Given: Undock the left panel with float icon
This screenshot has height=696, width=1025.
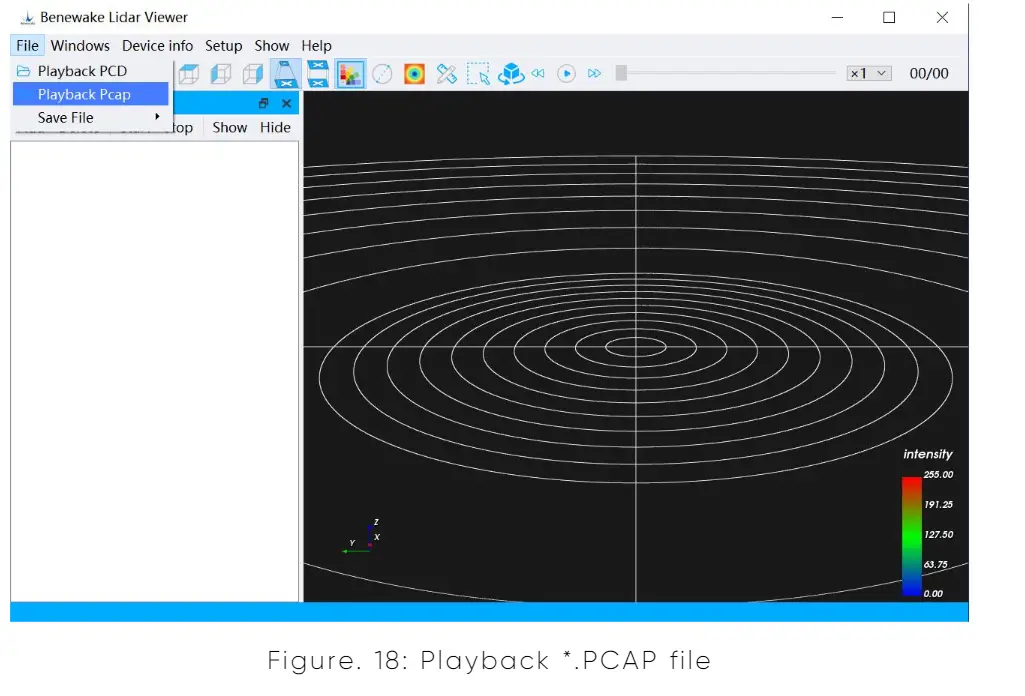Looking at the screenshot, I should pyautogui.click(x=263, y=103).
